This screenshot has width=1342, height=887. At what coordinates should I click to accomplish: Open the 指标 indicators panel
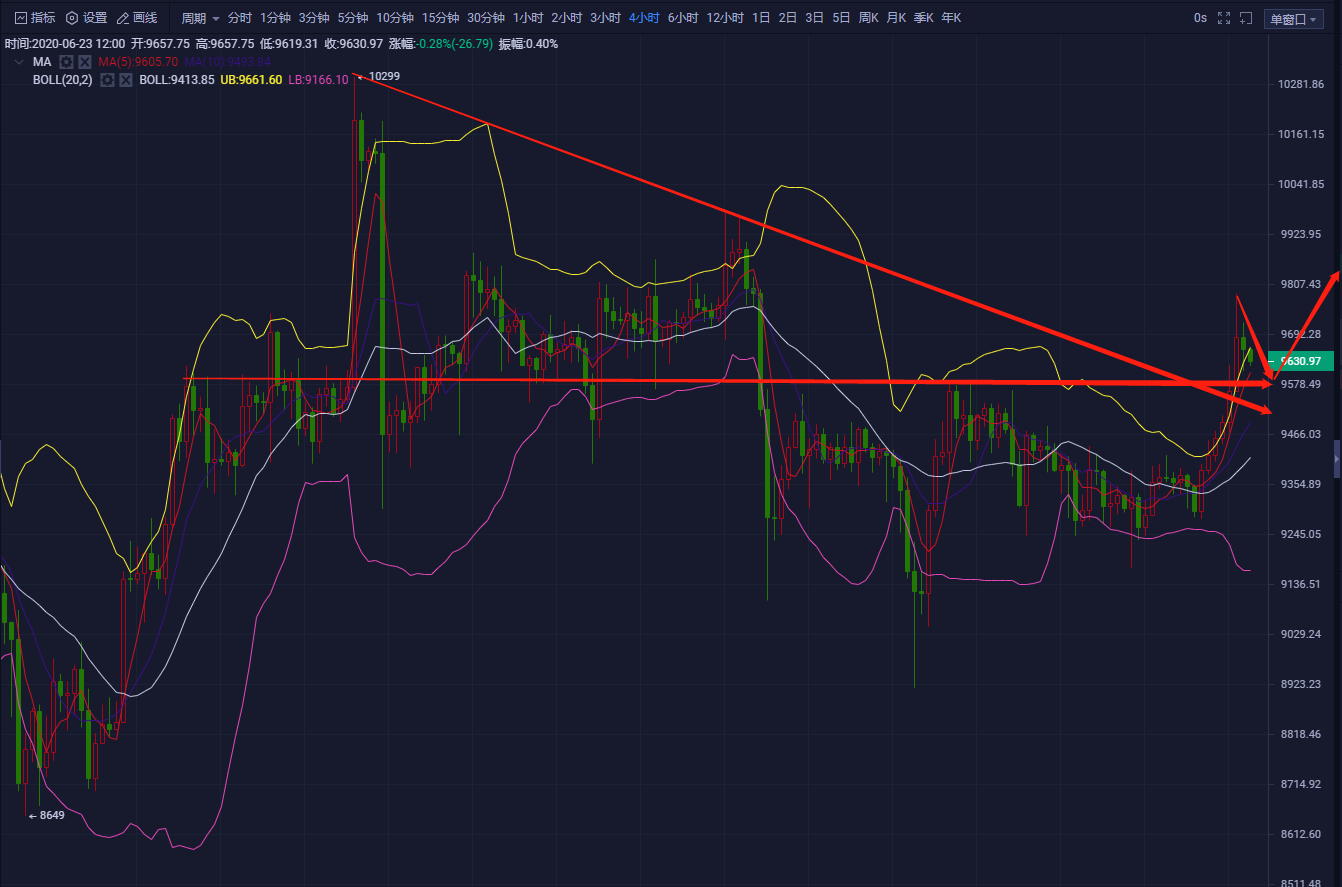pyautogui.click(x=35, y=18)
